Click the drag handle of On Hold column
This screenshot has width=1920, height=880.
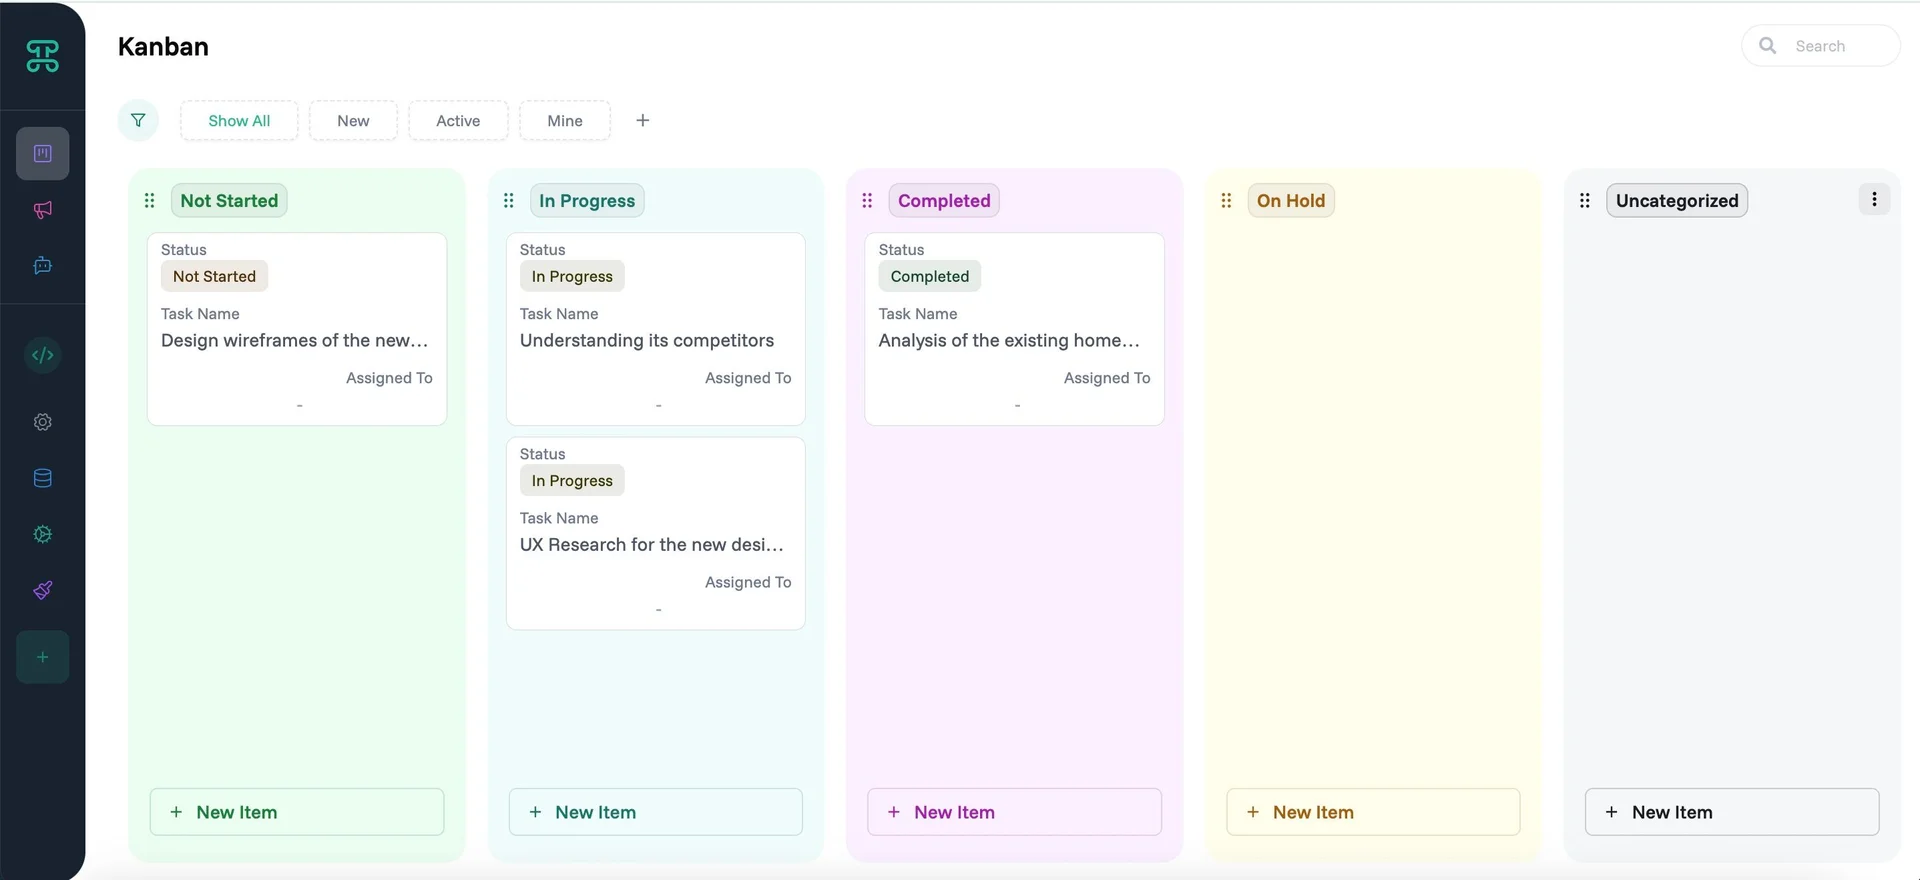pos(1226,201)
